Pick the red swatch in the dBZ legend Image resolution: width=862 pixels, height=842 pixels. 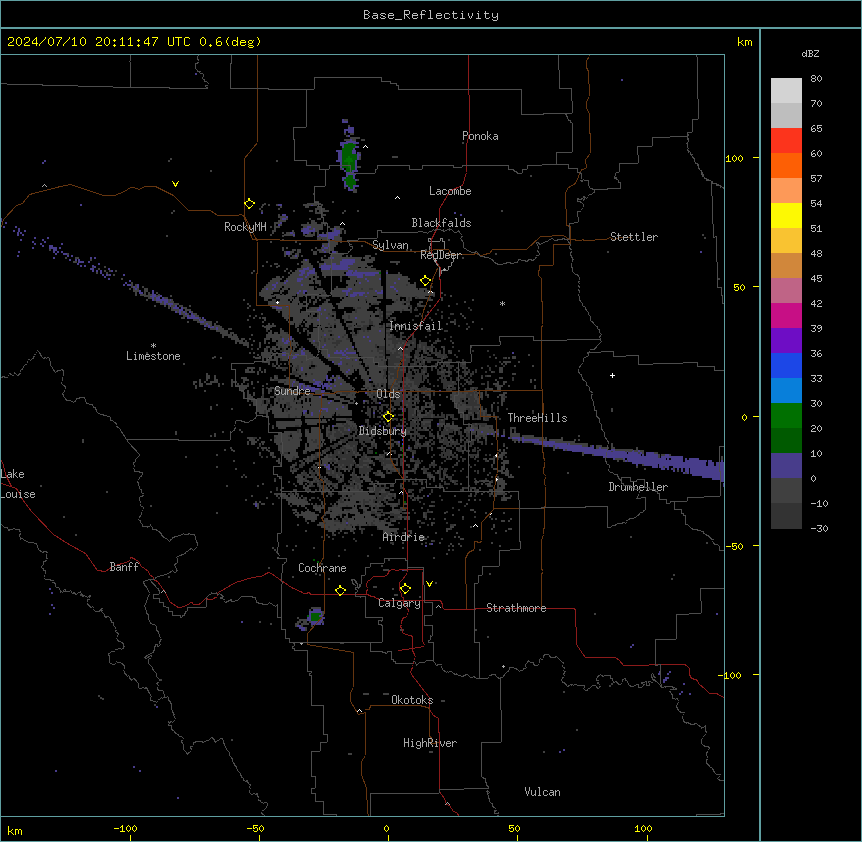[x=786, y=140]
